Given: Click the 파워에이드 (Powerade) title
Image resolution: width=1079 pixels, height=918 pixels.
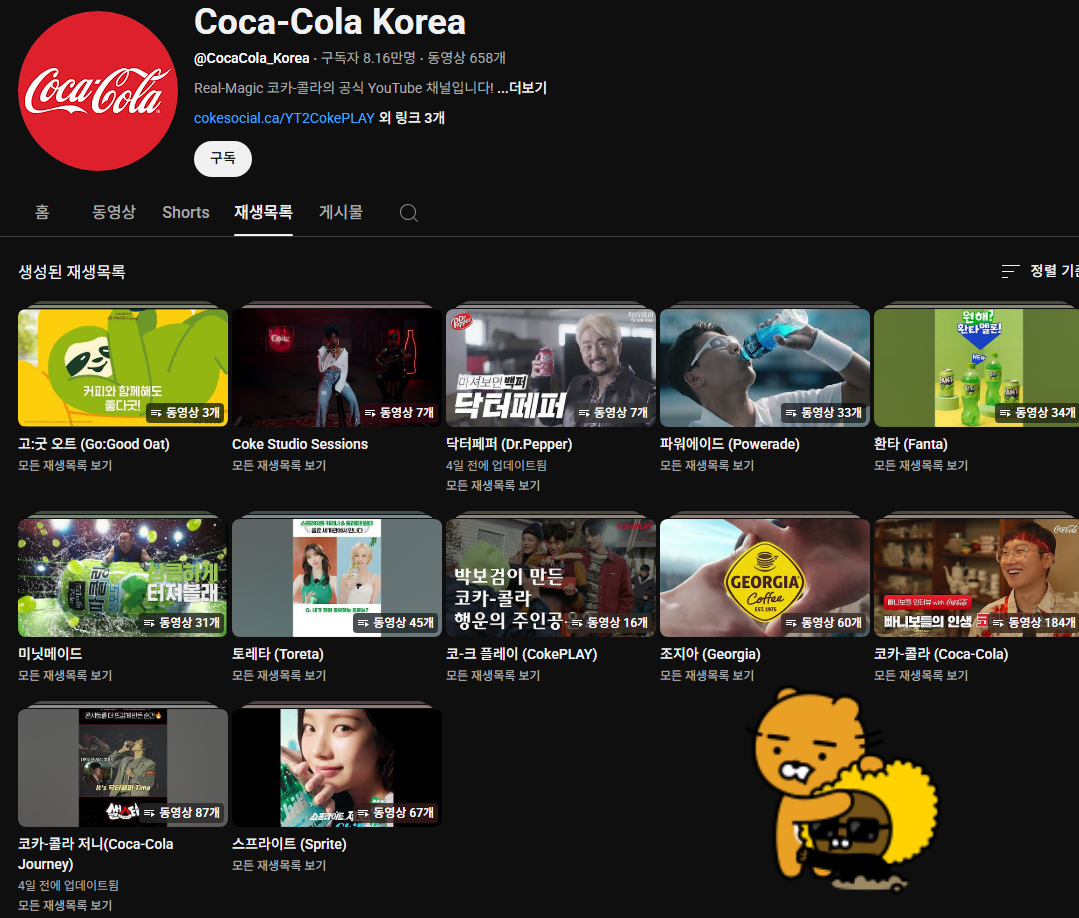Looking at the screenshot, I should click(x=729, y=444).
